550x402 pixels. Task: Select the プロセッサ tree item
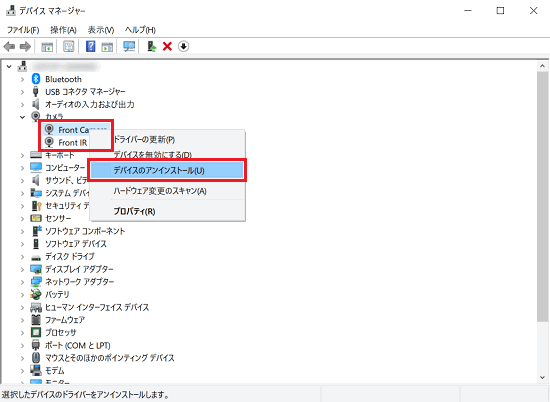(60, 332)
